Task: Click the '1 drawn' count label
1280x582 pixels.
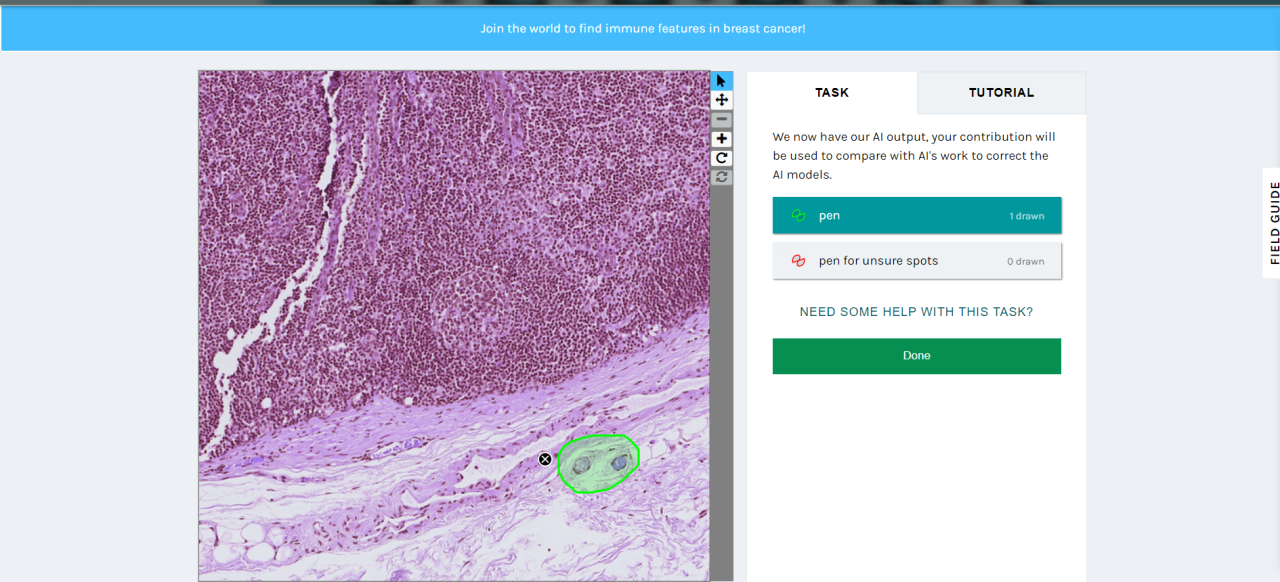Action: click(1026, 216)
